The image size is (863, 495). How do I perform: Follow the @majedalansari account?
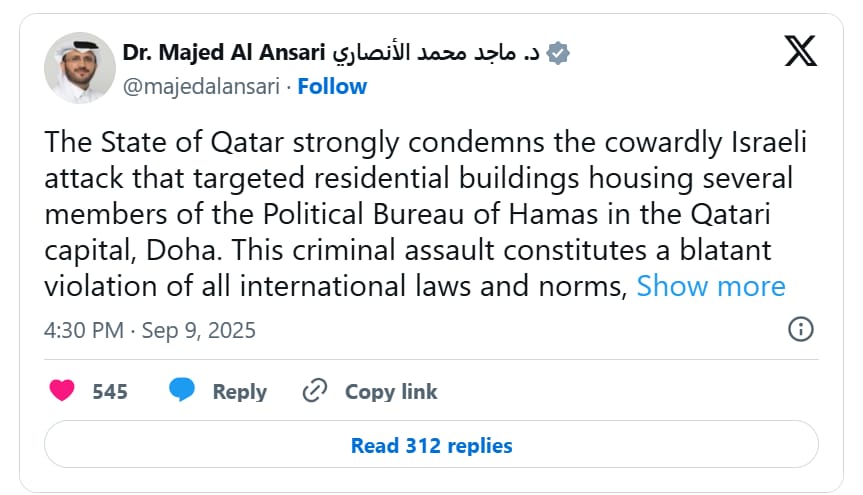point(332,86)
